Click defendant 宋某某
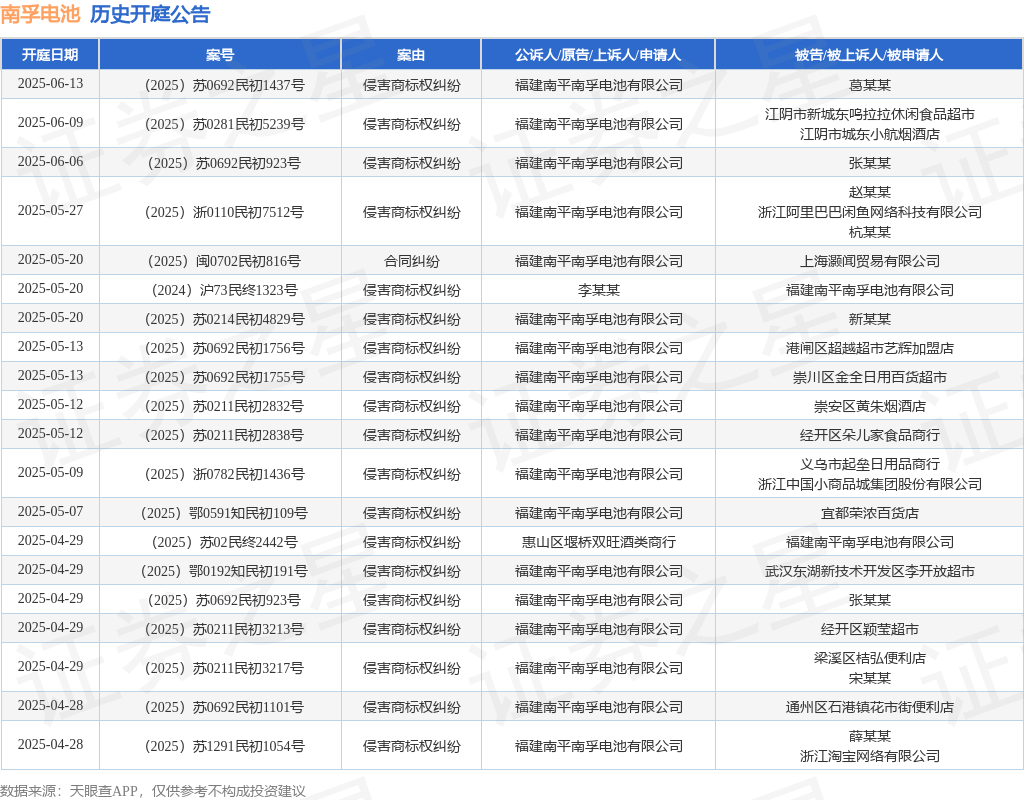The image size is (1024, 800). point(870,679)
